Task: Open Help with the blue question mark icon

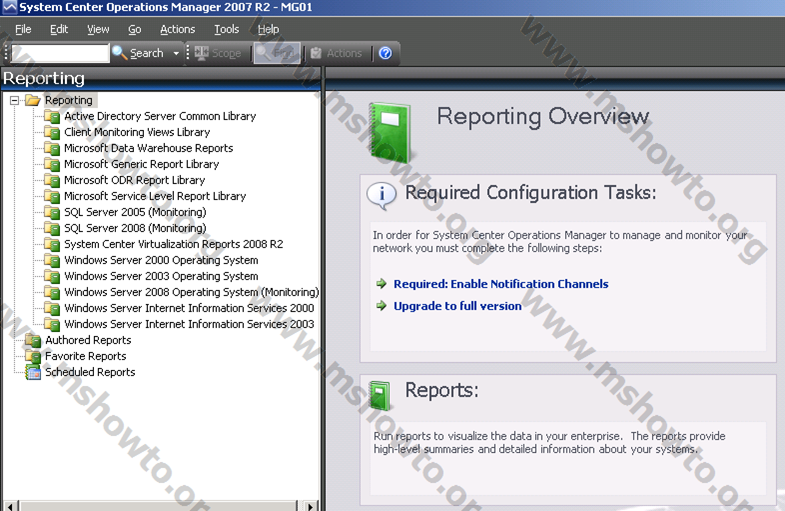Action: pyautogui.click(x=385, y=53)
